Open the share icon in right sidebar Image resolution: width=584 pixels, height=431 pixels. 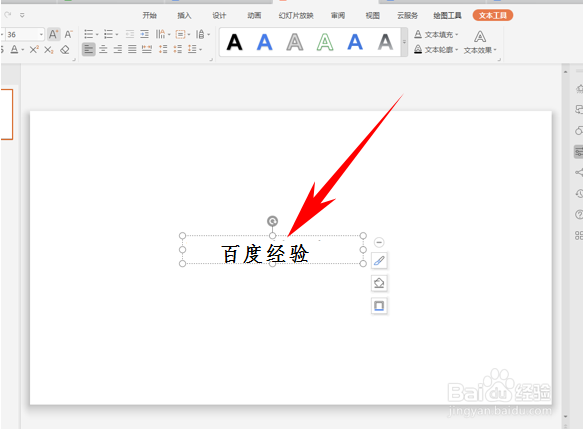coord(578,172)
